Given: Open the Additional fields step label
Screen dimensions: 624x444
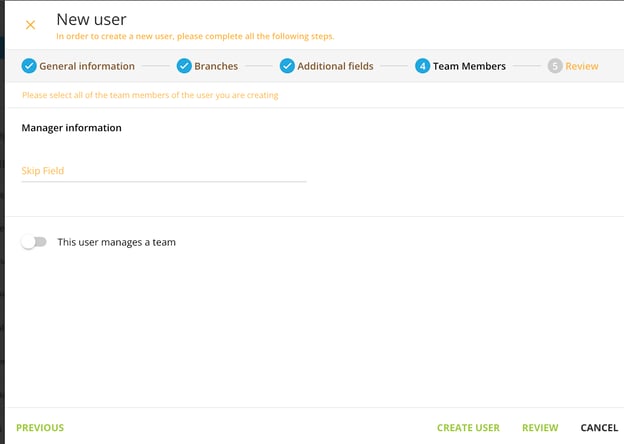Looking at the screenshot, I should click(335, 66).
